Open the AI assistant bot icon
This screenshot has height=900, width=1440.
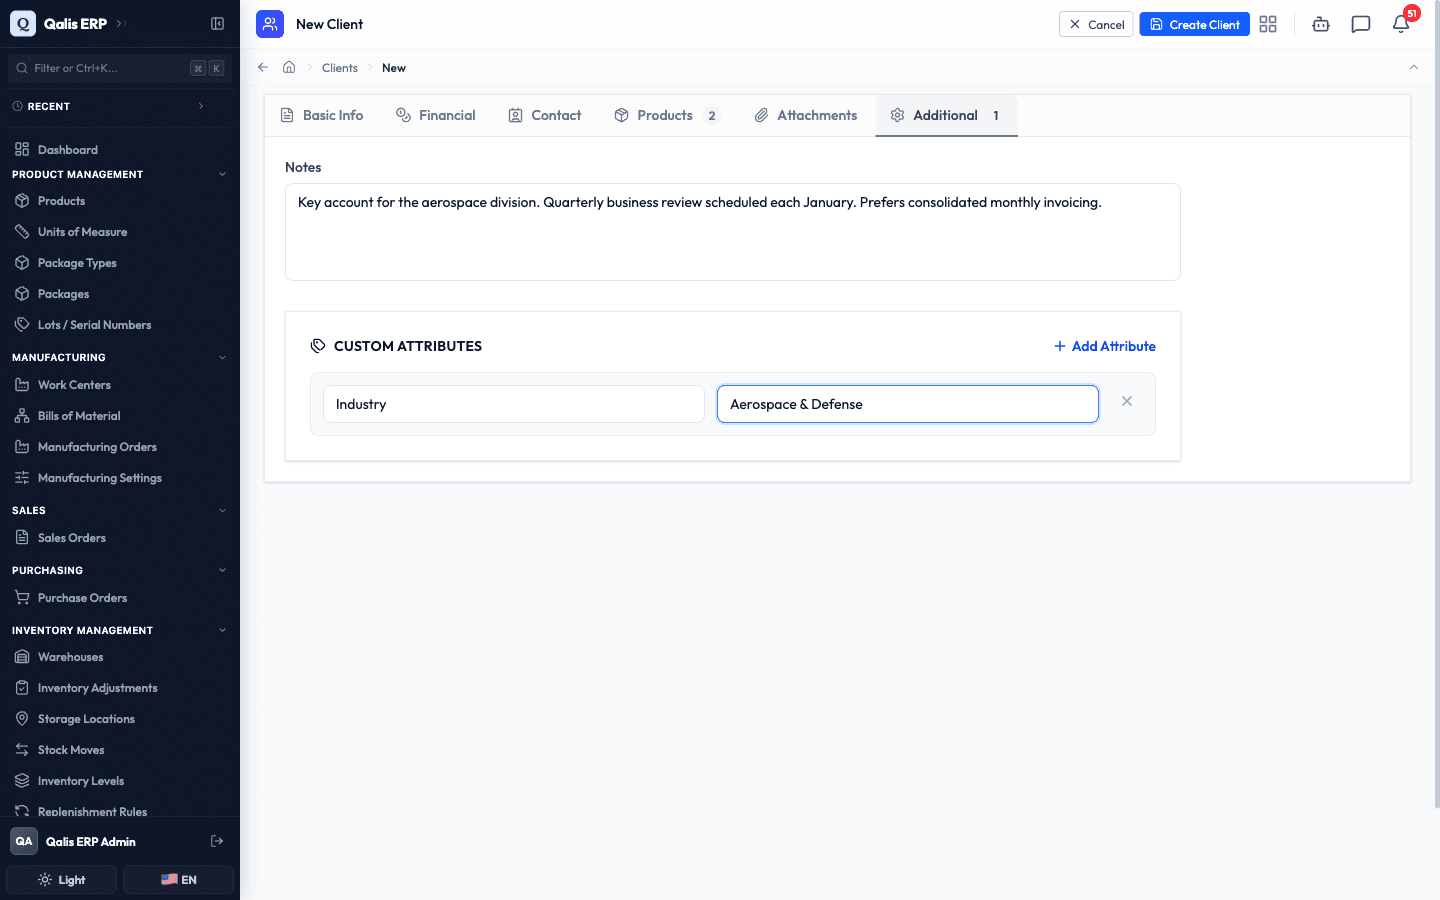pos(1321,24)
